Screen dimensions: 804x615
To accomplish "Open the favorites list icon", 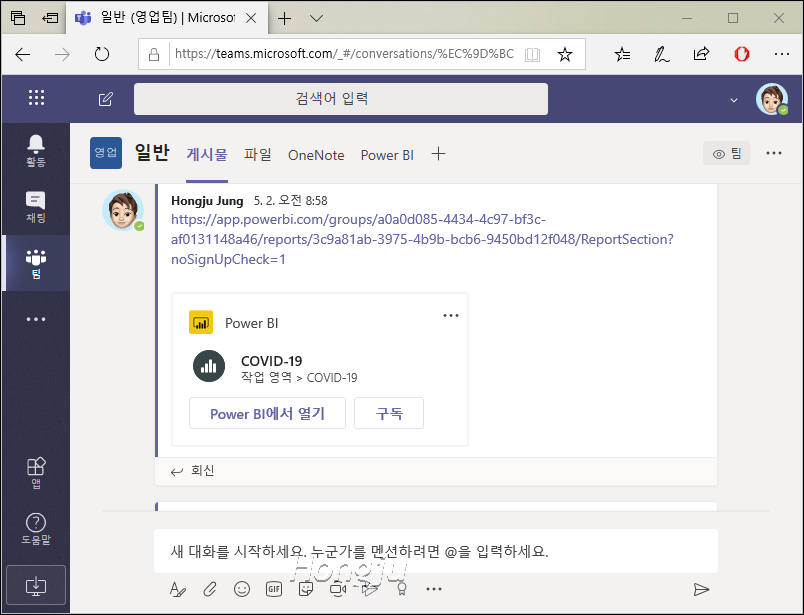I will pos(622,54).
